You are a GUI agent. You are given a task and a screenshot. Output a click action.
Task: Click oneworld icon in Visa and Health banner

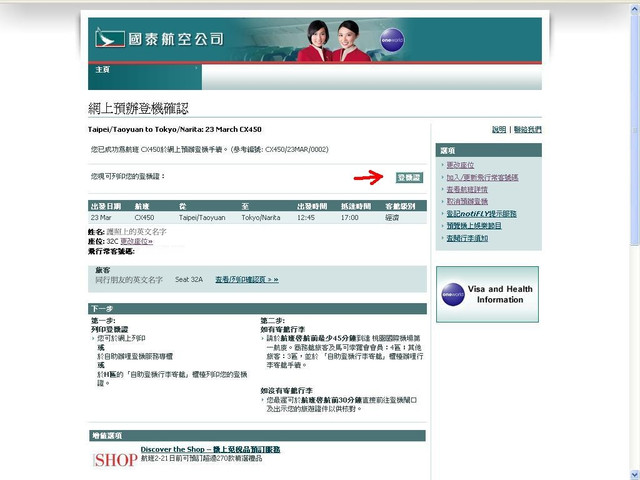click(x=453, y=294)
